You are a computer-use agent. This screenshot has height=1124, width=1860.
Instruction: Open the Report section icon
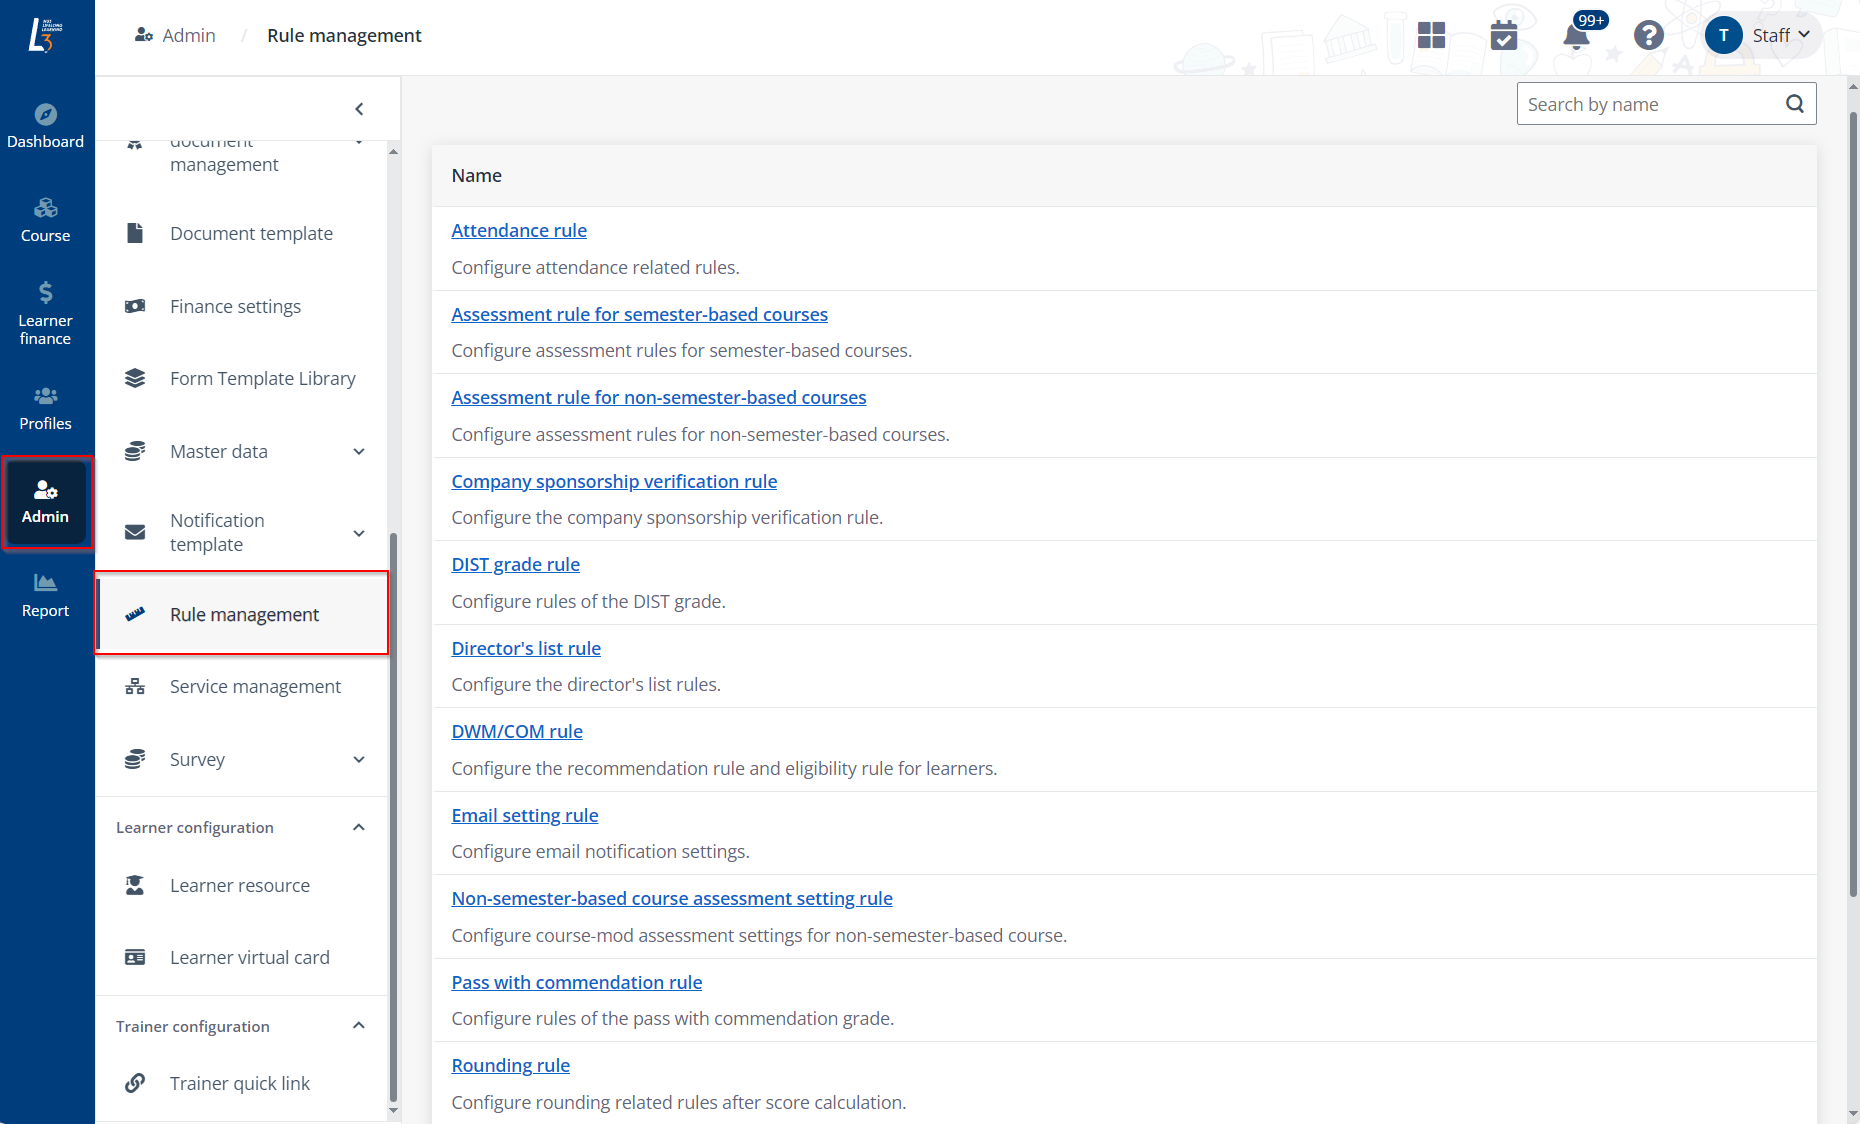[x=46, y=595]
